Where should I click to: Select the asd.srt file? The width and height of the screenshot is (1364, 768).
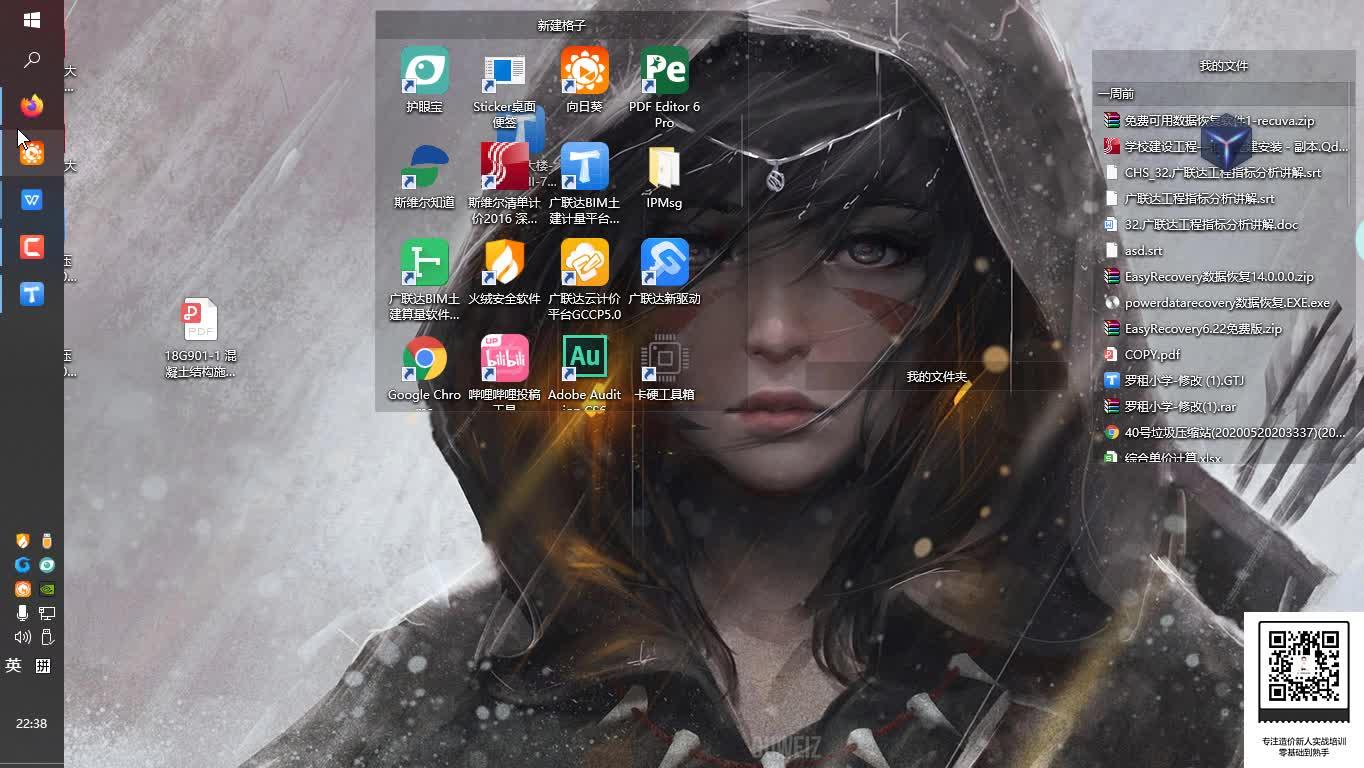tap(1133, 251)
